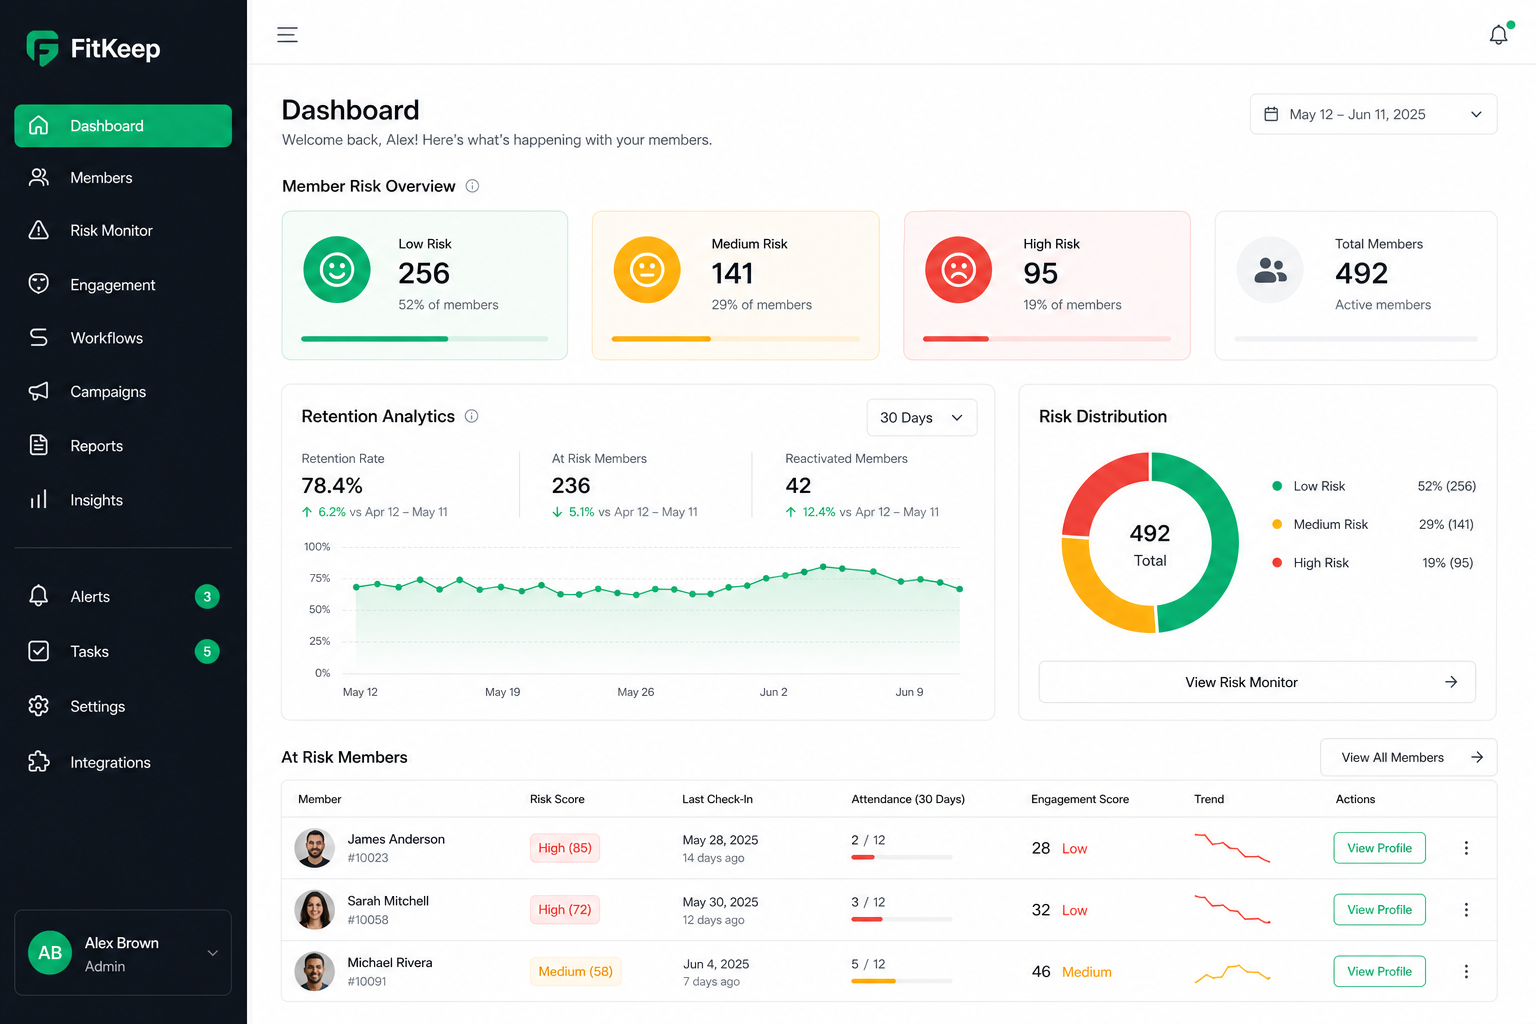Open more options for James Anderson
The height and width of the screenshot is (1024, 1536).
[1466, 848]
